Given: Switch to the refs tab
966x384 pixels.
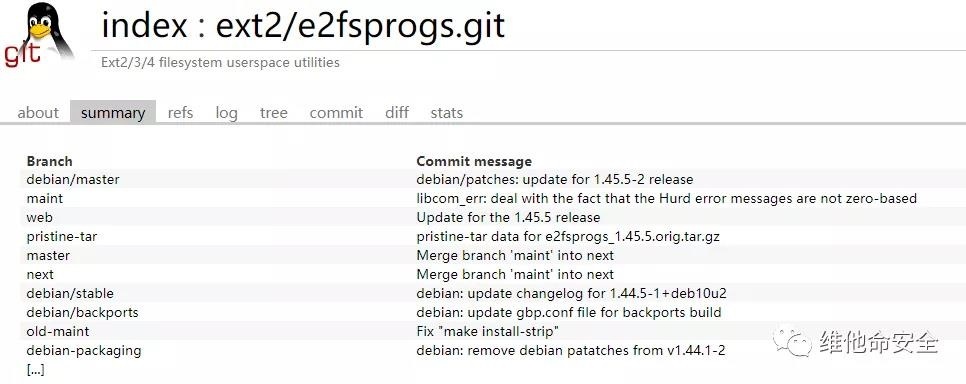Looking at the screenshot, I should click(180, 113).
